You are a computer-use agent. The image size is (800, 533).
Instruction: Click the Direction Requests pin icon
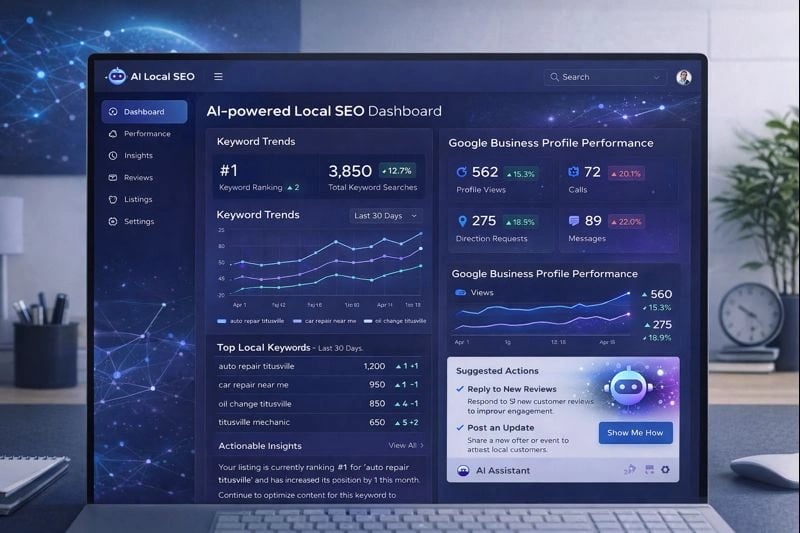pyautogui.click(x=462, y=221)
